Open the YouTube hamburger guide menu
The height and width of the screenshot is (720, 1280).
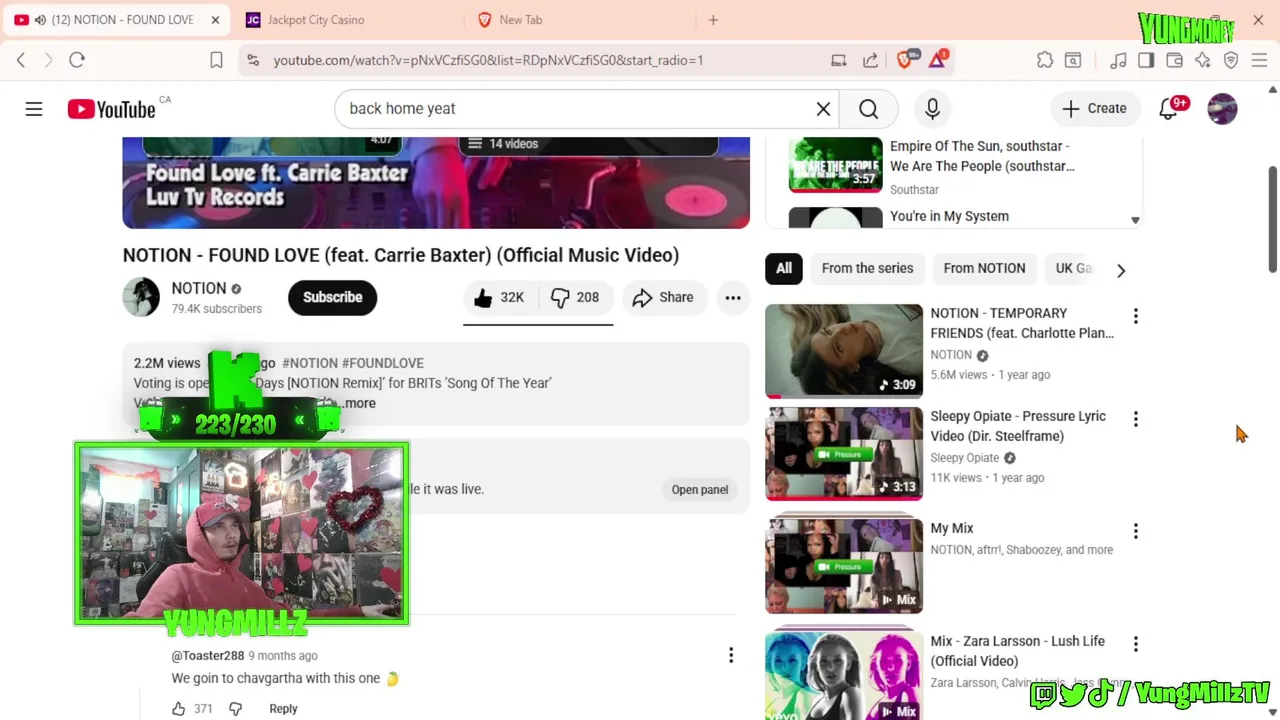(x=34, y=109)
